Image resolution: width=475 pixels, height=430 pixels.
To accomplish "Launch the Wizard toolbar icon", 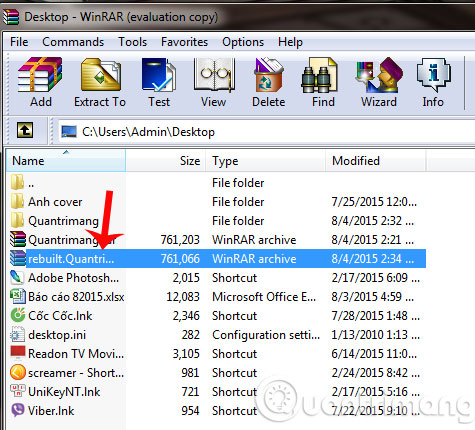I will tap(379, 75).
